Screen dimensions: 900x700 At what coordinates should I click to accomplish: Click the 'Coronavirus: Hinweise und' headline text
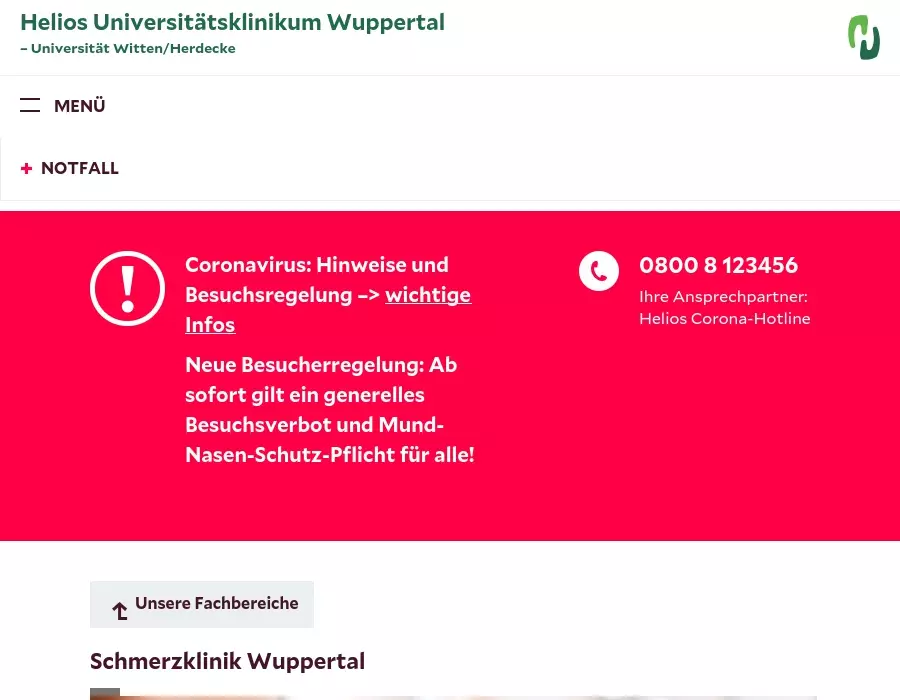pos(317,265)
